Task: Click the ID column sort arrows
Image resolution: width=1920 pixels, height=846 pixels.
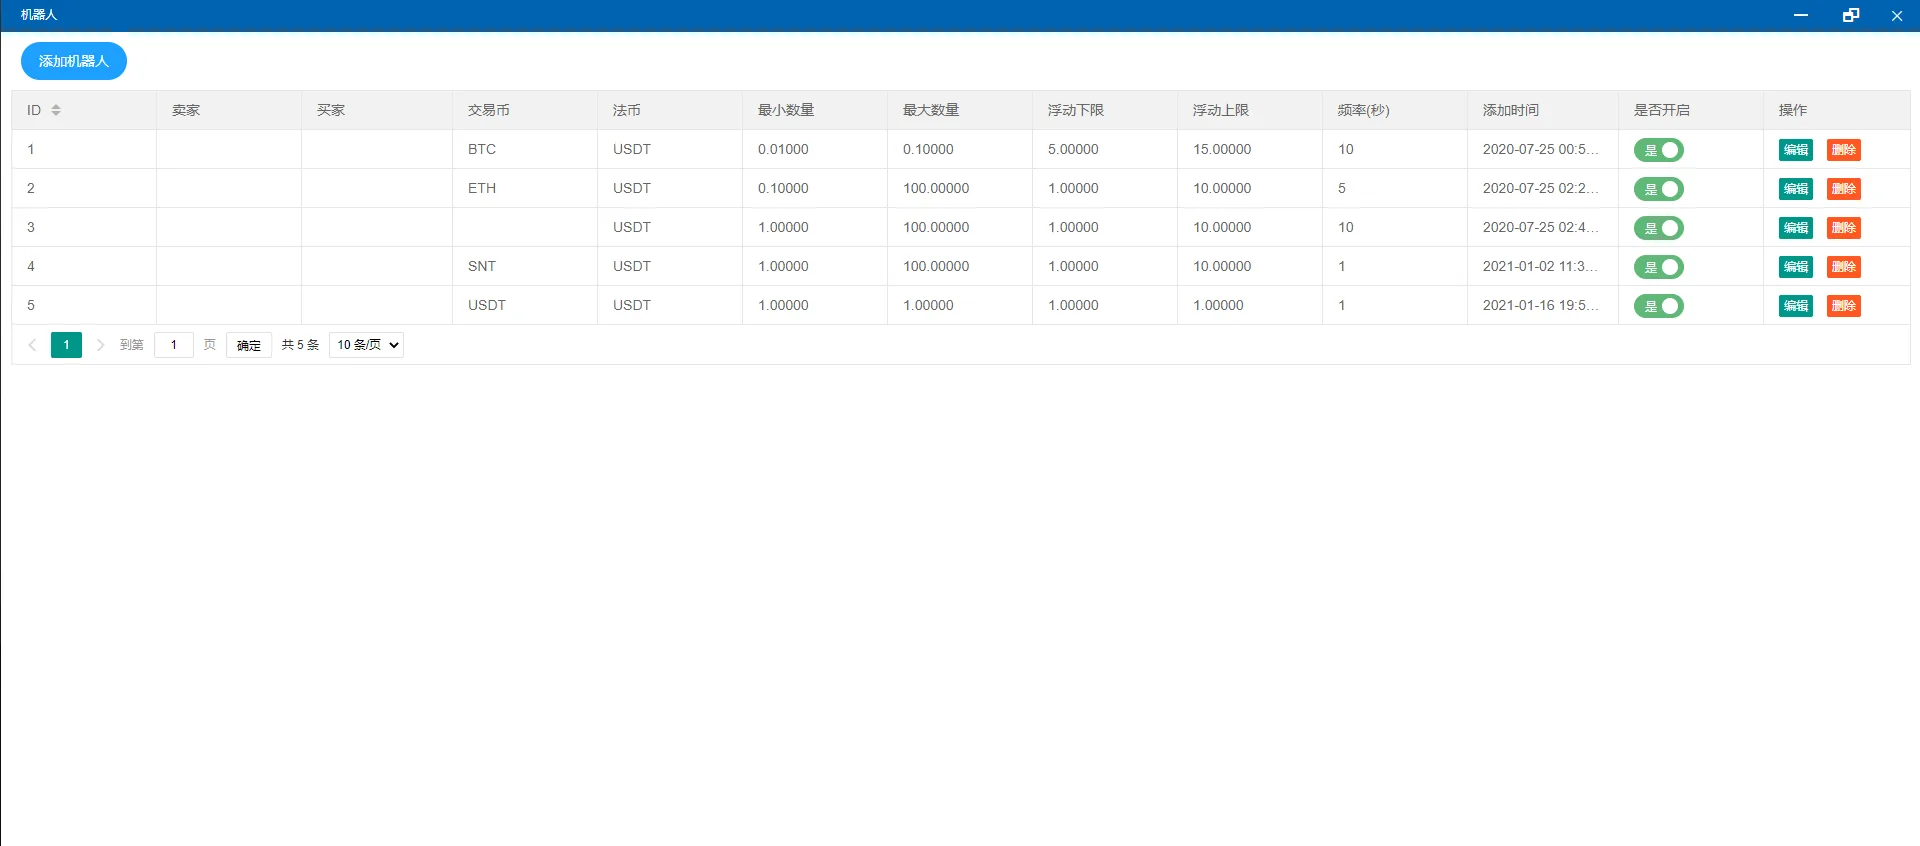Action: pos(56,110)
